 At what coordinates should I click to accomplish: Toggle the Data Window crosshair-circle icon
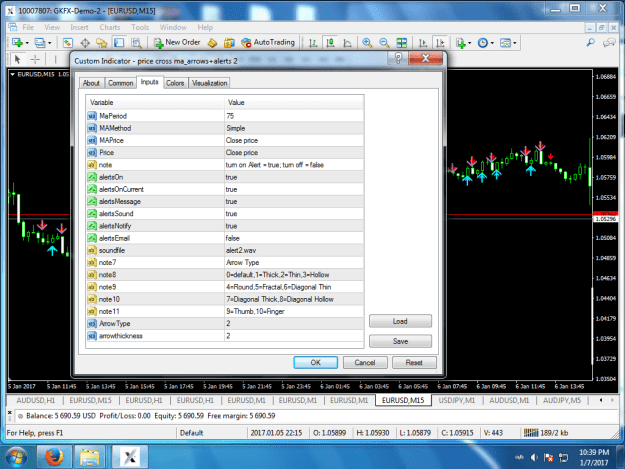[x=85, y=43]
